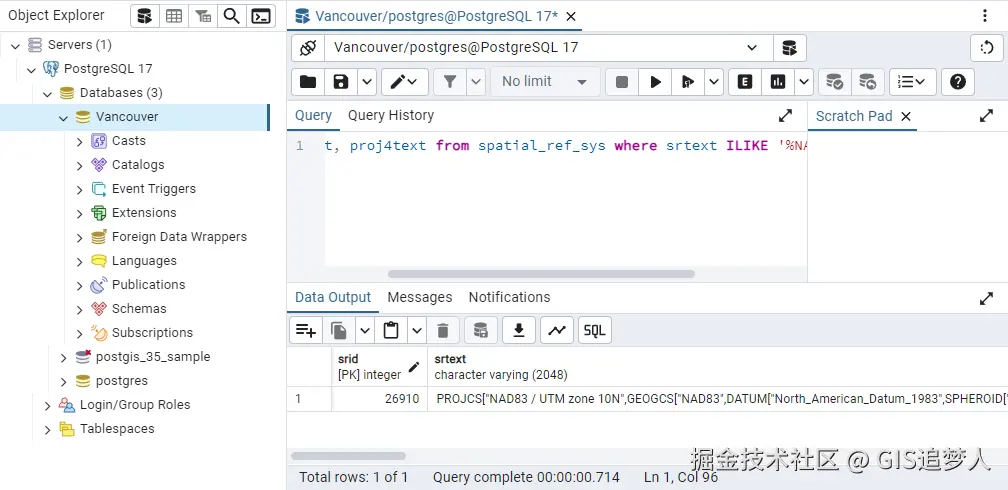The image size is (1008, 490).
Task: Switch to the Messages tab
Action: [x=420, y=298]
